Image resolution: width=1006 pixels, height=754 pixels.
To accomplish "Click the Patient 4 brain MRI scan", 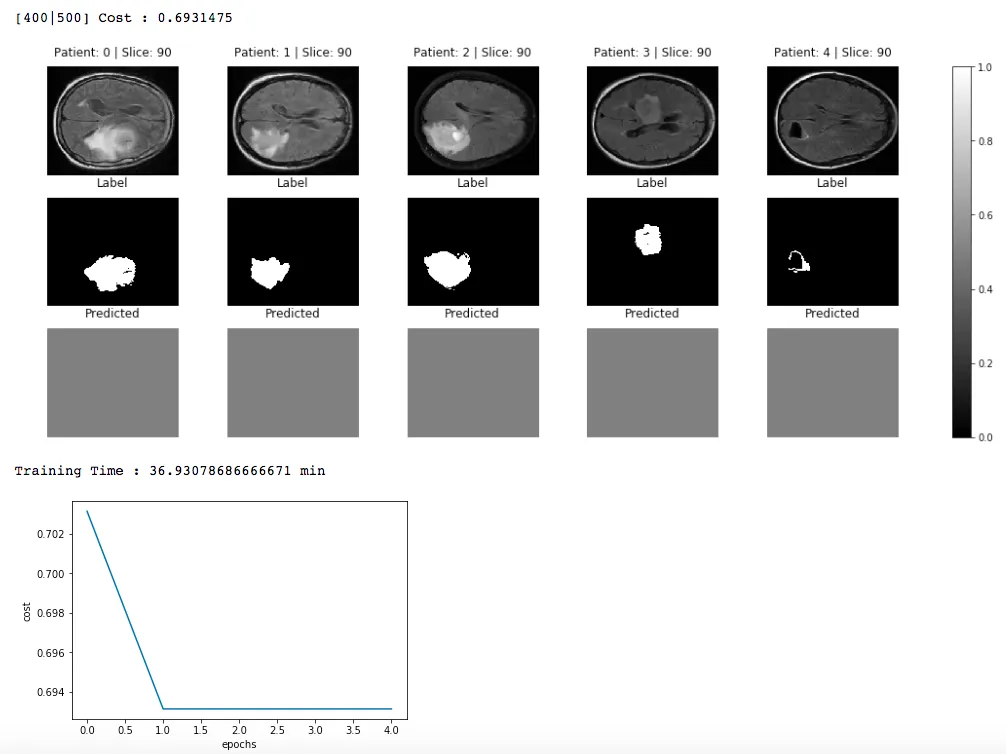I will click(x=833, y=121).
